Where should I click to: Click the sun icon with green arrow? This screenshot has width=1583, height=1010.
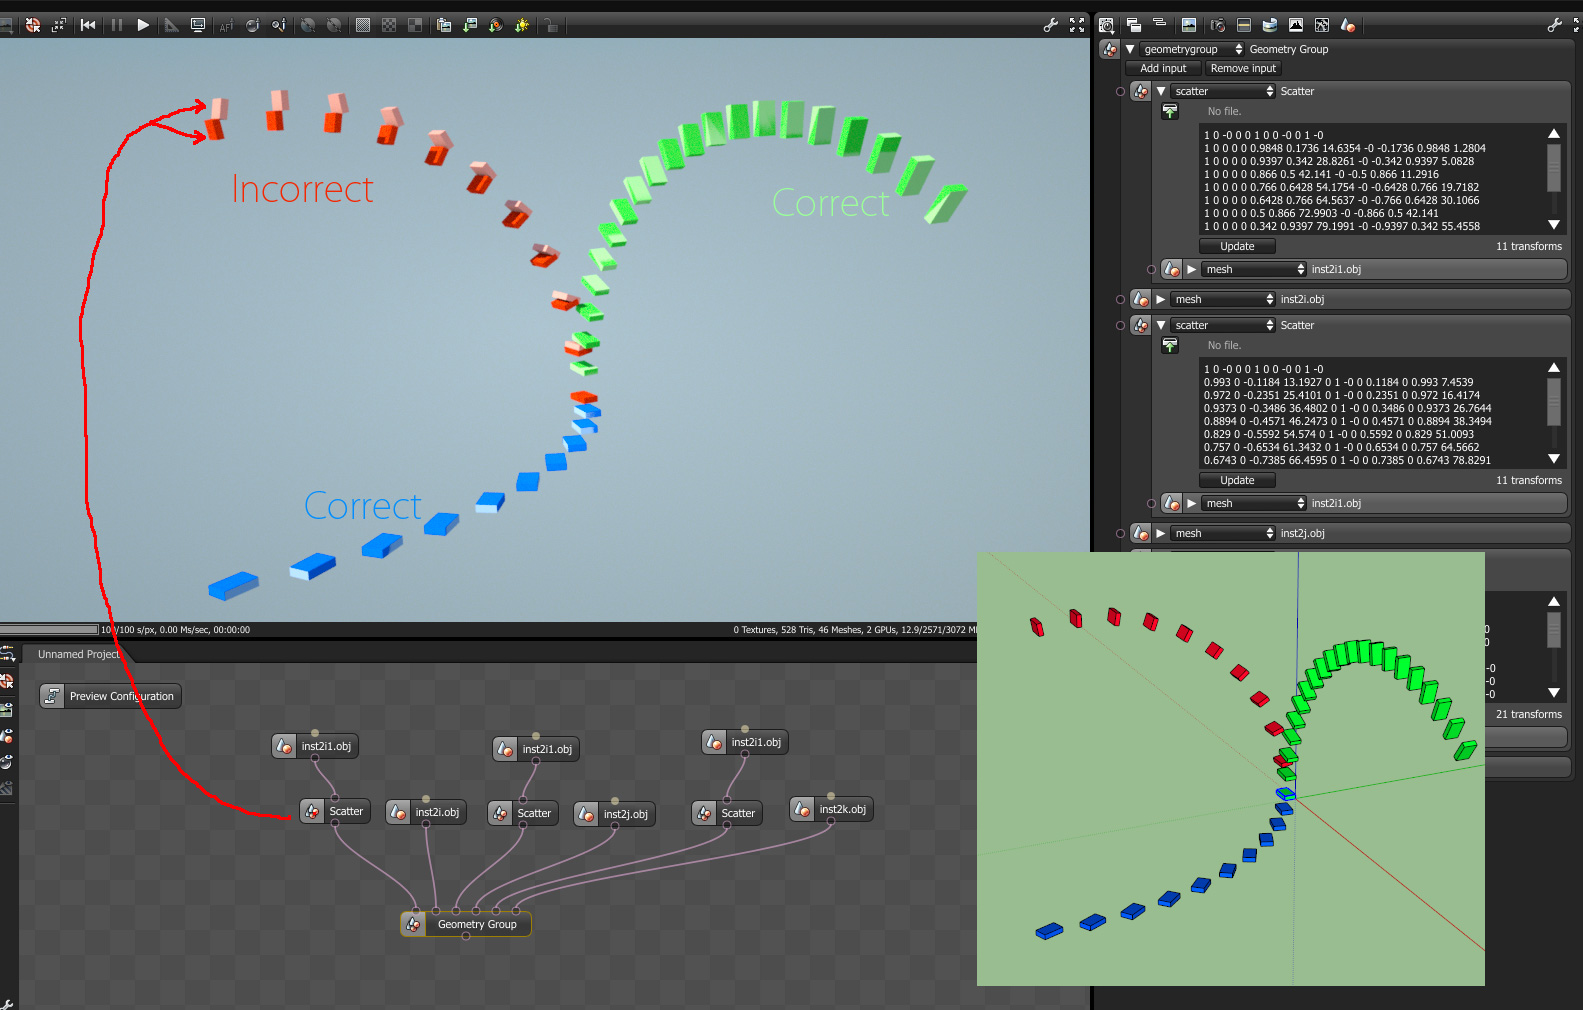(x=522, y=25)
